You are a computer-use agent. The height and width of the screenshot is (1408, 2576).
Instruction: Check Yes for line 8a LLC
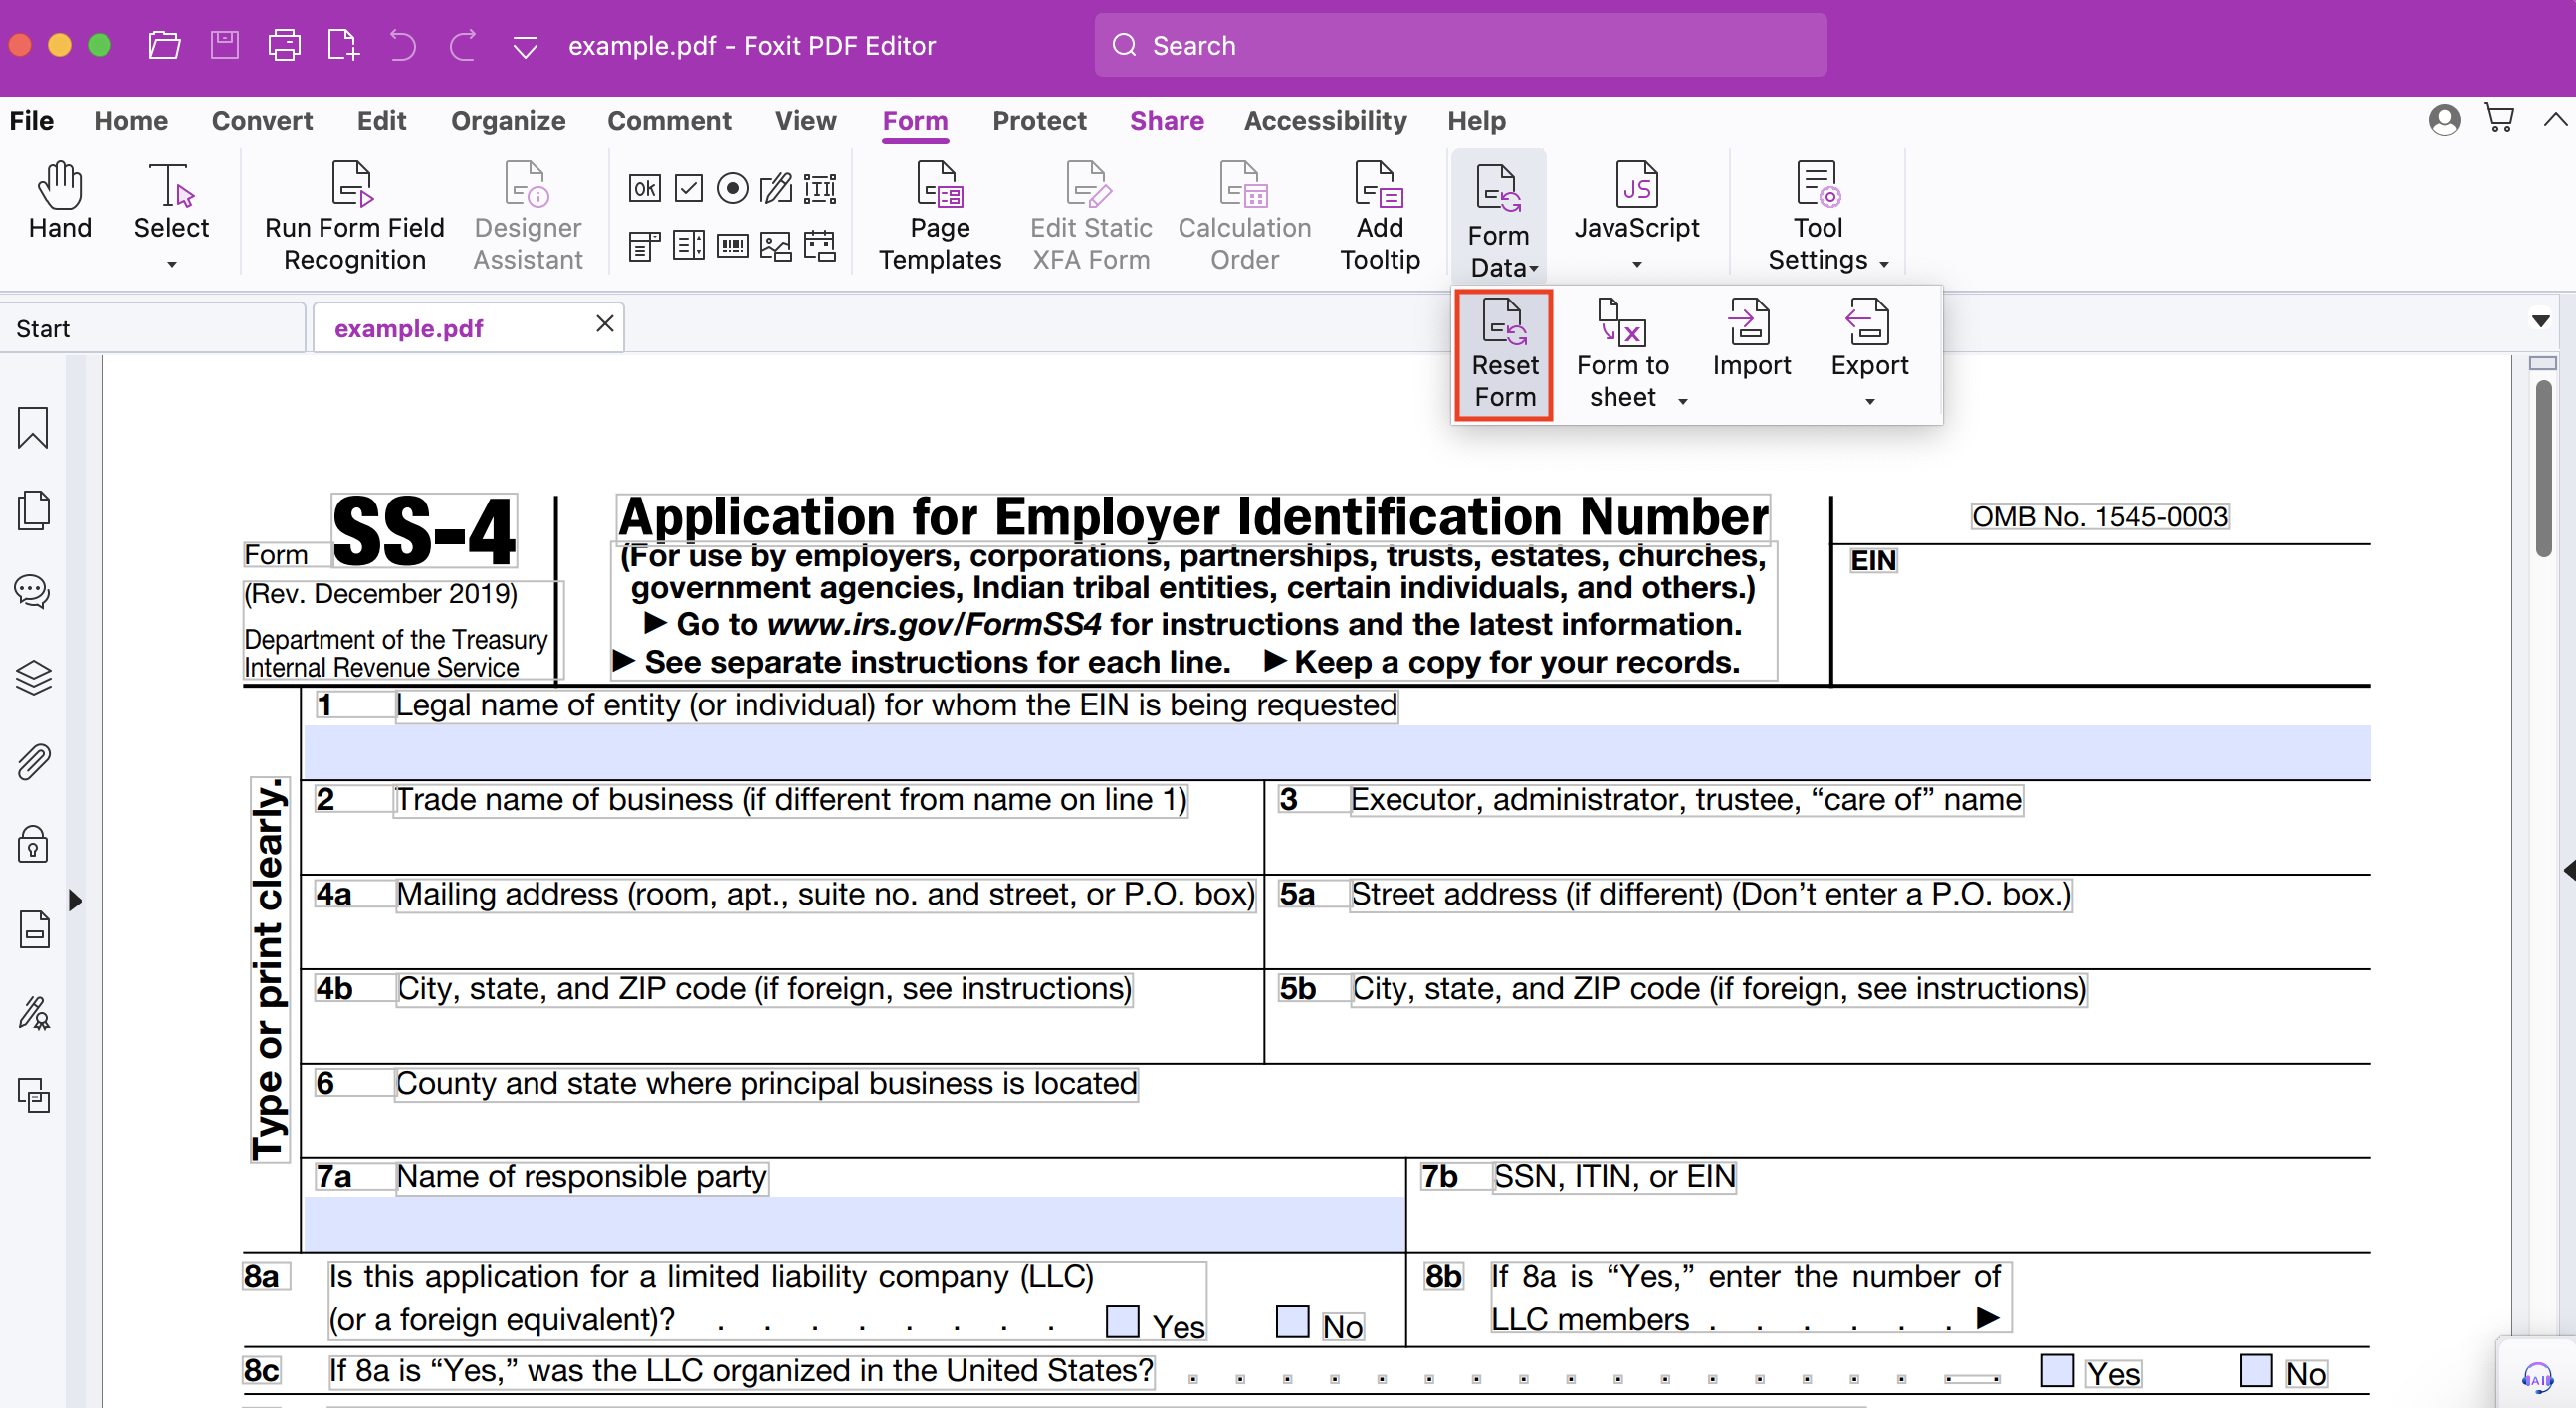[1122, 1321]
